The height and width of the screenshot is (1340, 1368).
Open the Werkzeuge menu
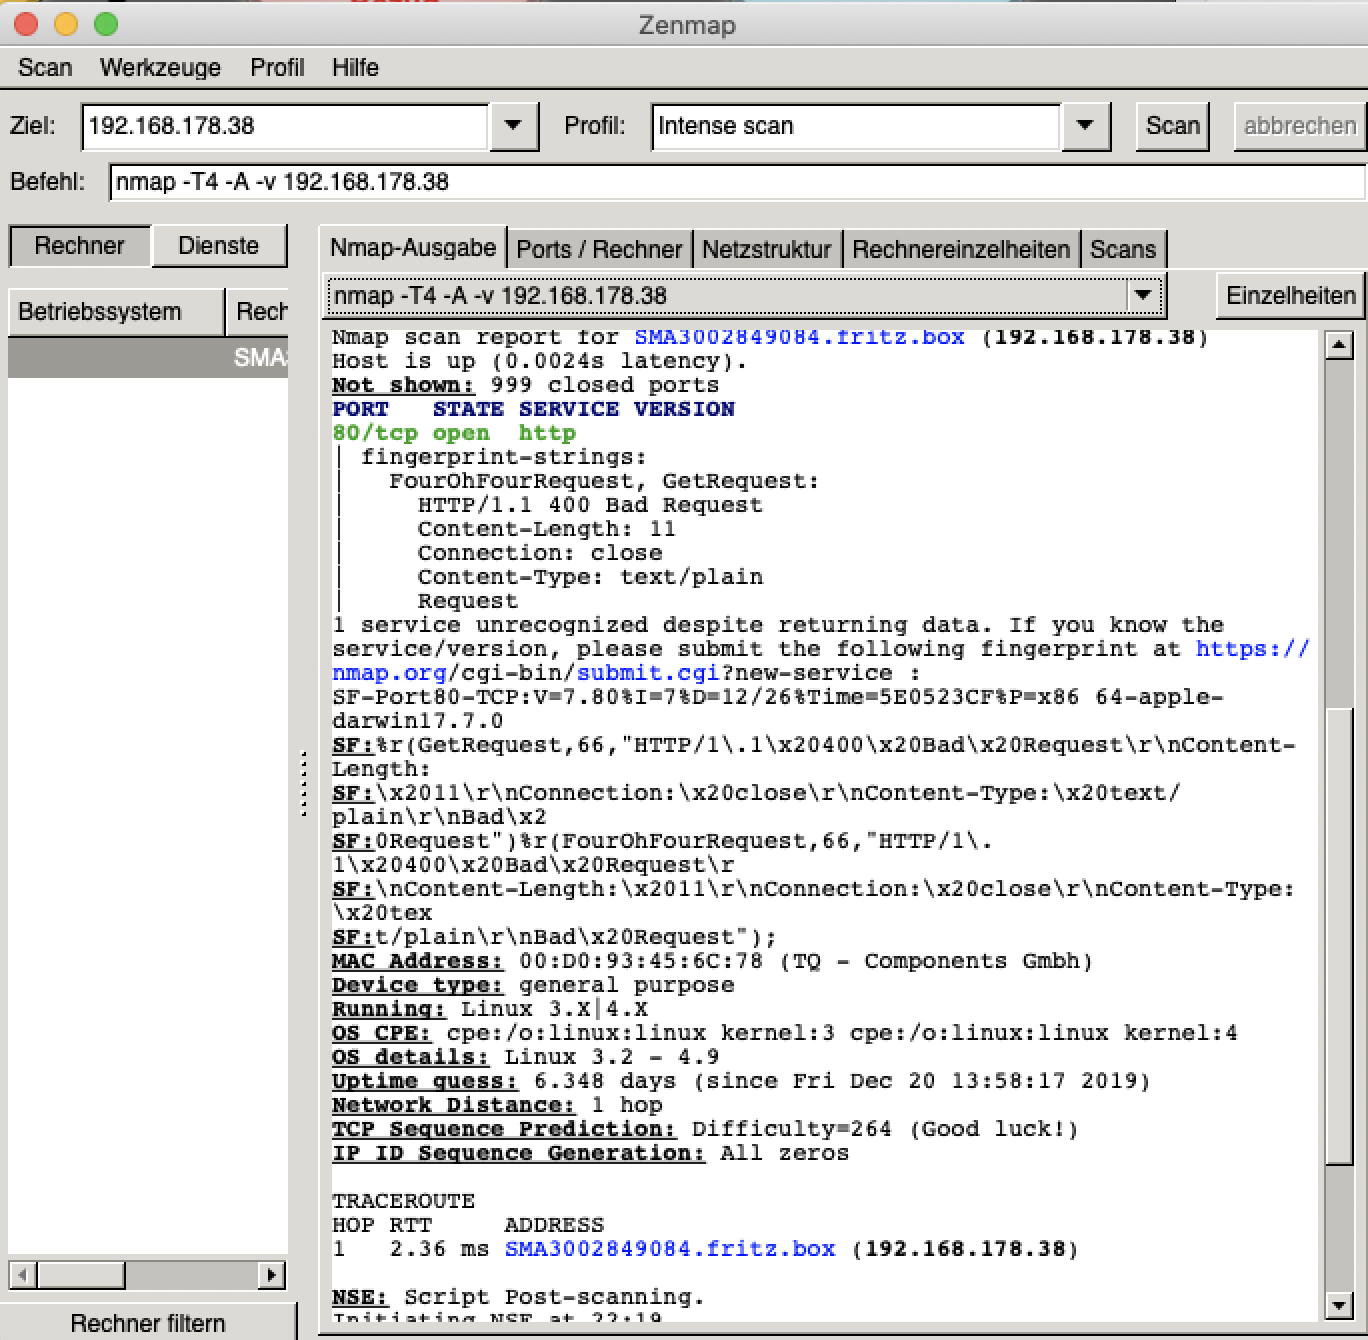(160, 68)
